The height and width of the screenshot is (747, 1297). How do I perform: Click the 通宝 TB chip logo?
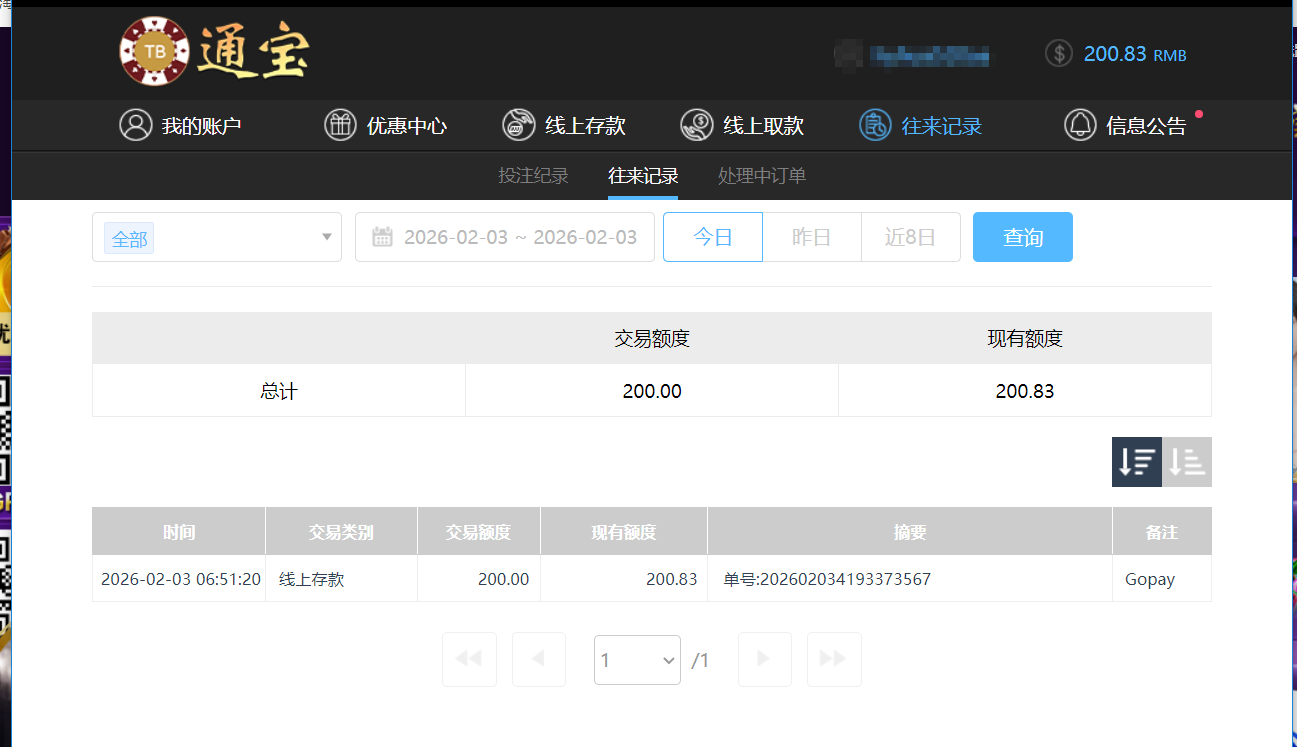155,51
